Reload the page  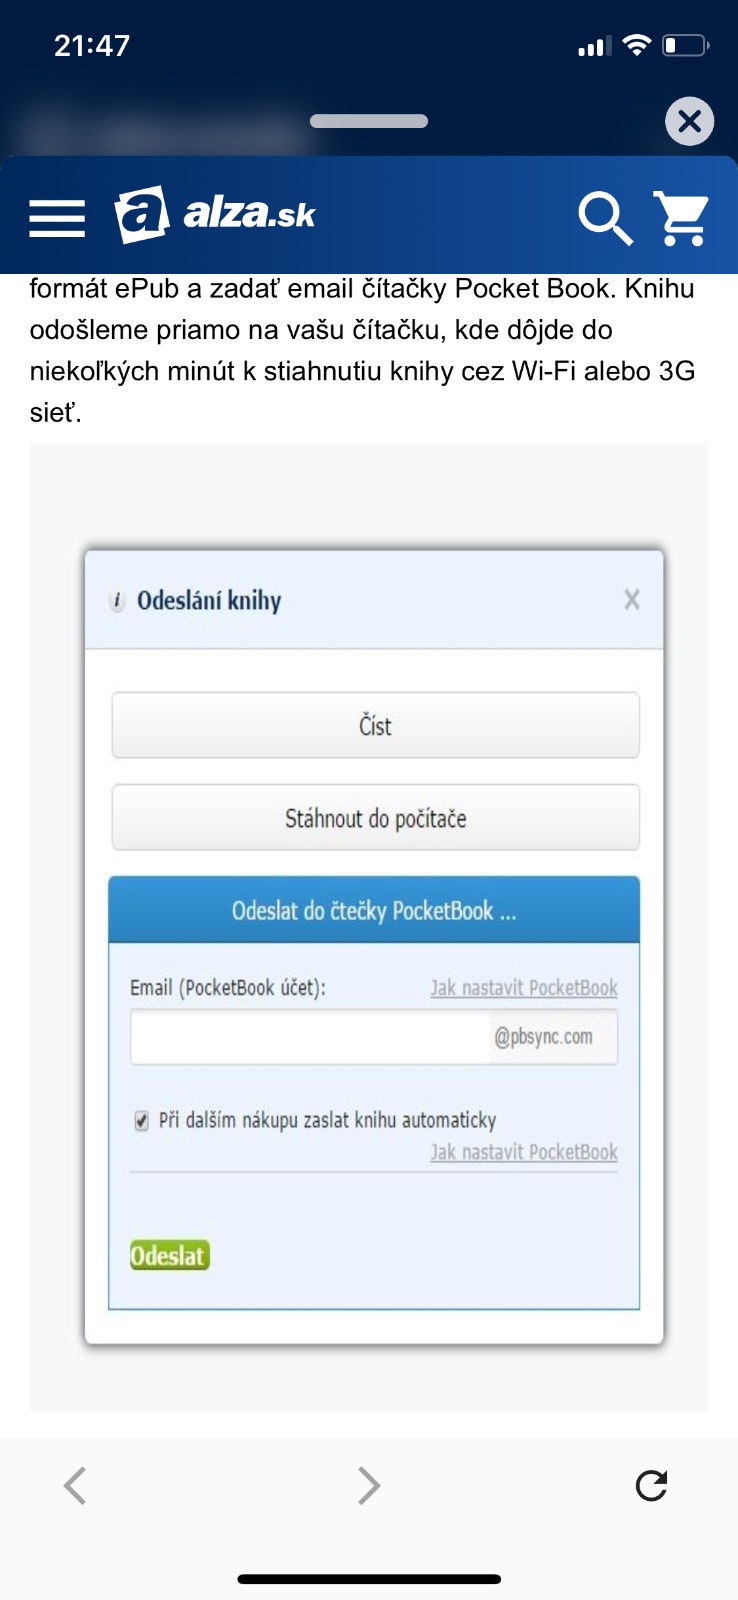point(651,1485)
